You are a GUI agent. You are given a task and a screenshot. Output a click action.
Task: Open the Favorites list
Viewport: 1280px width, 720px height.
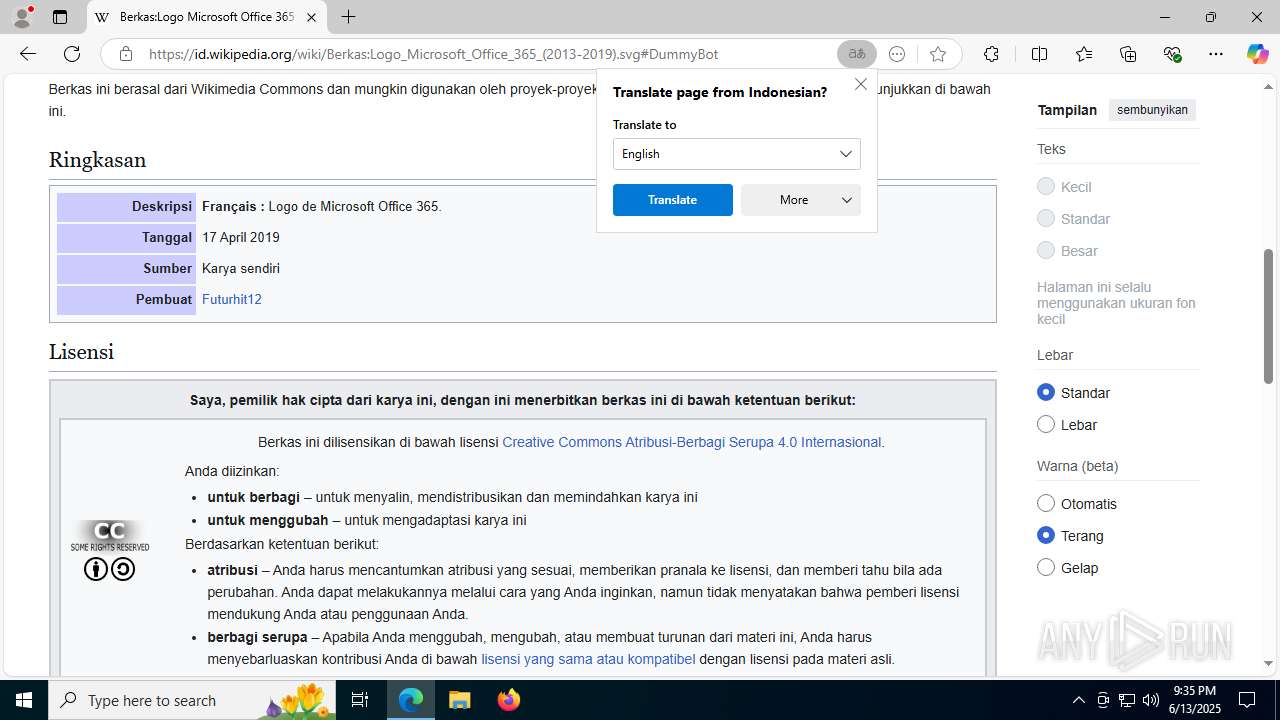[1084, 54]
